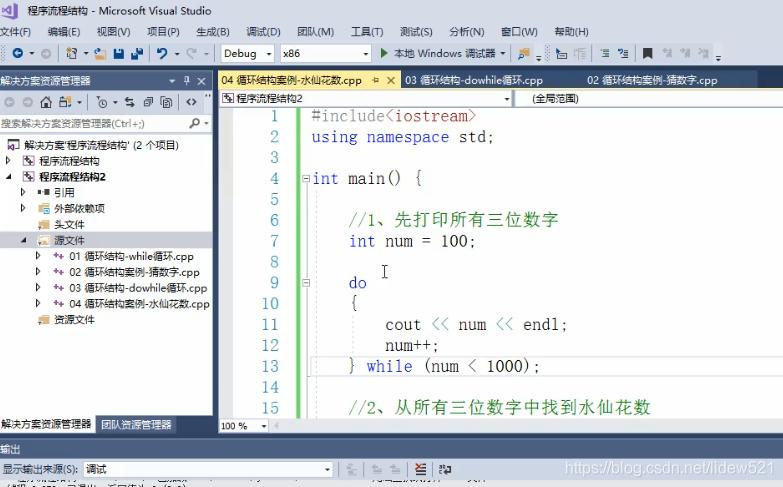The height and width of the screenshot is (487, 783).
Task: Select 03 循环结构-dowhile循环.cpp in tree
Action: click(x=138, y=288)
